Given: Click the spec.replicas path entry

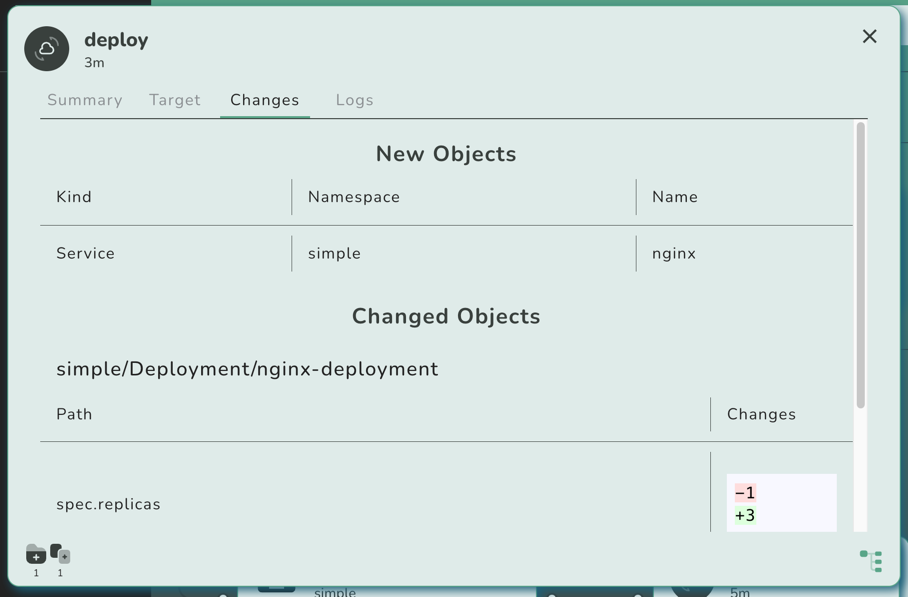Looking at the screenshot, I should point(108,504).
